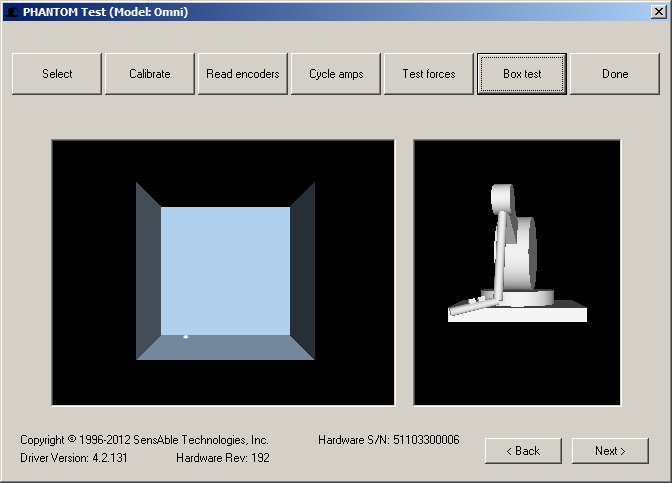Click the Hardware S/N number text
The width and height of the screenshot is (672, 483).
point(388,440)
